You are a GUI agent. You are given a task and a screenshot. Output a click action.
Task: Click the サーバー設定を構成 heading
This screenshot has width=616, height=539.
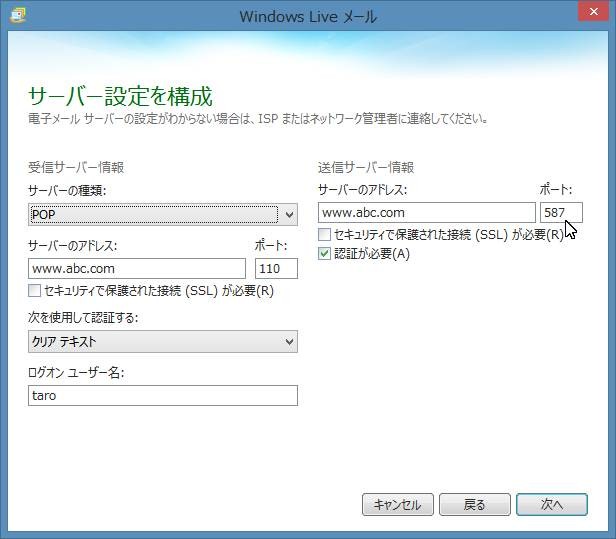point(120,96)
